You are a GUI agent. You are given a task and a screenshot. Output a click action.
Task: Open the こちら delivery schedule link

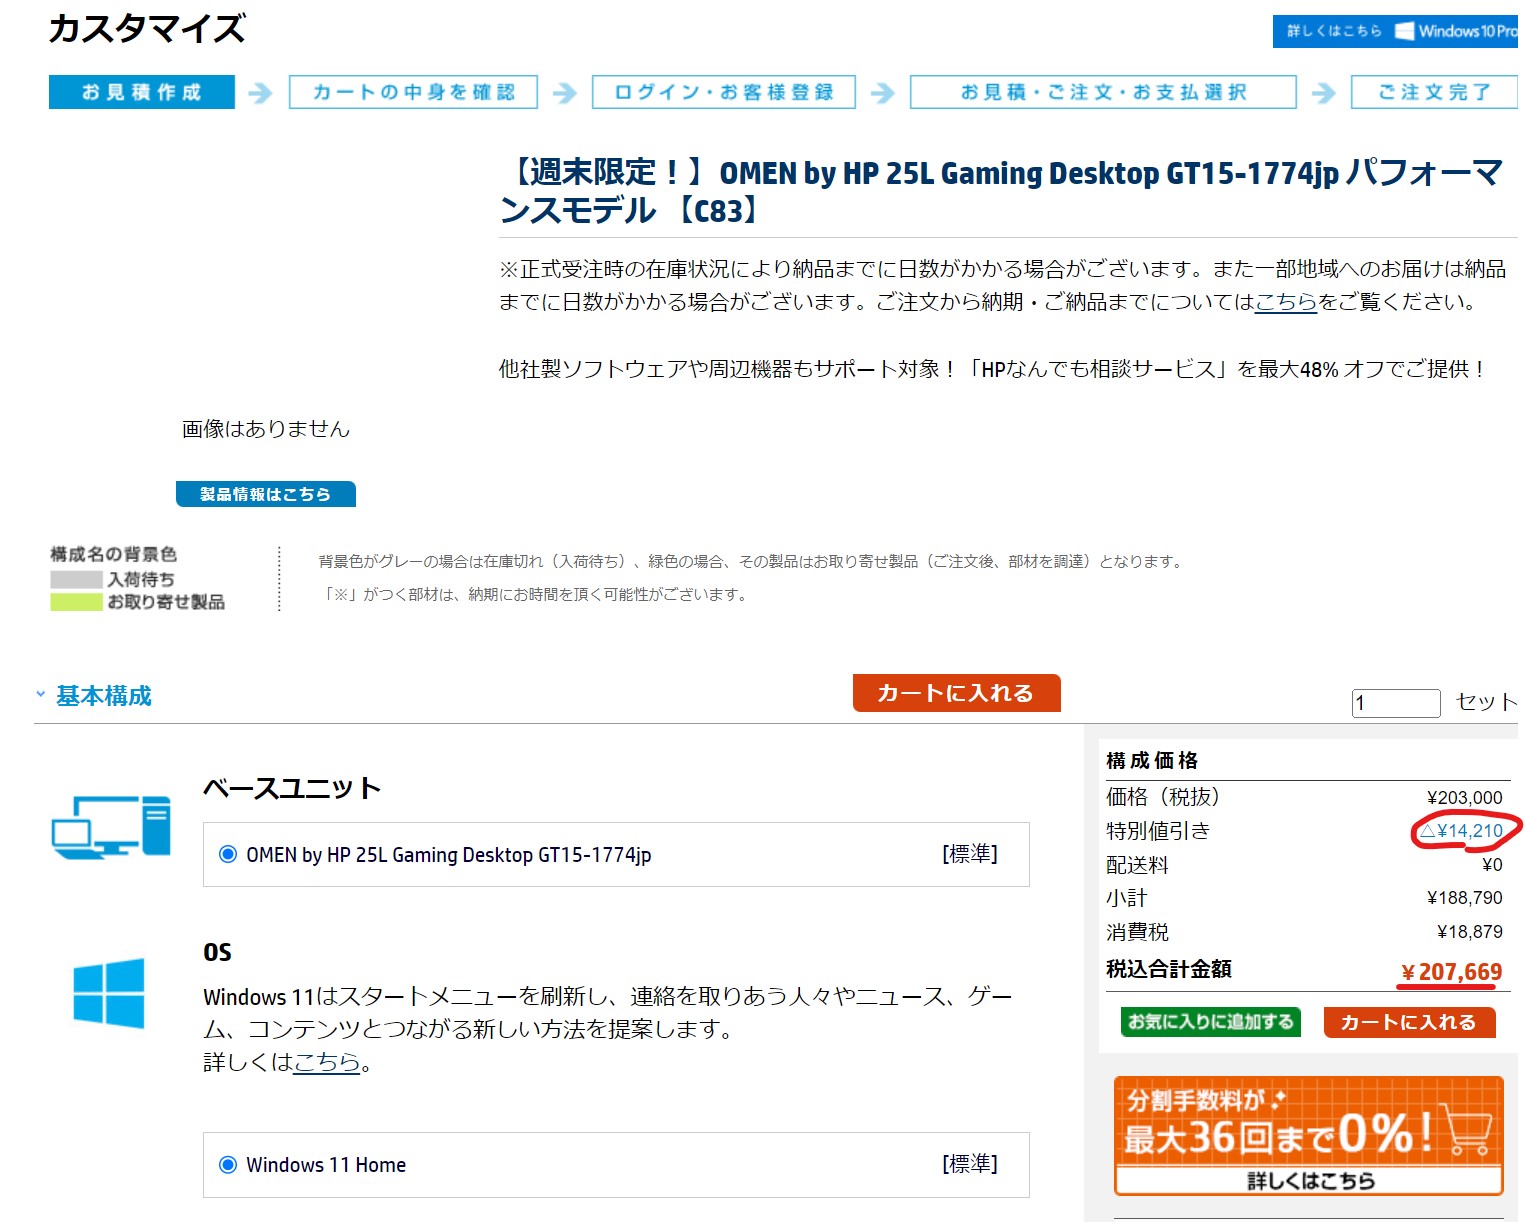pos(1286,302)
